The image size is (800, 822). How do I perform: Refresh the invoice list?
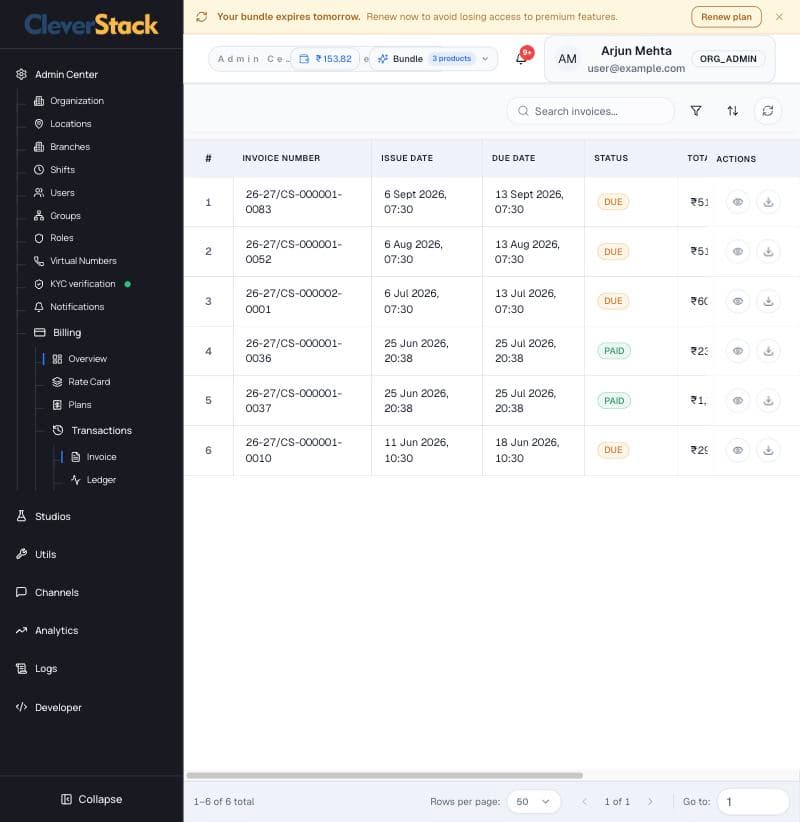pos(767,111)
